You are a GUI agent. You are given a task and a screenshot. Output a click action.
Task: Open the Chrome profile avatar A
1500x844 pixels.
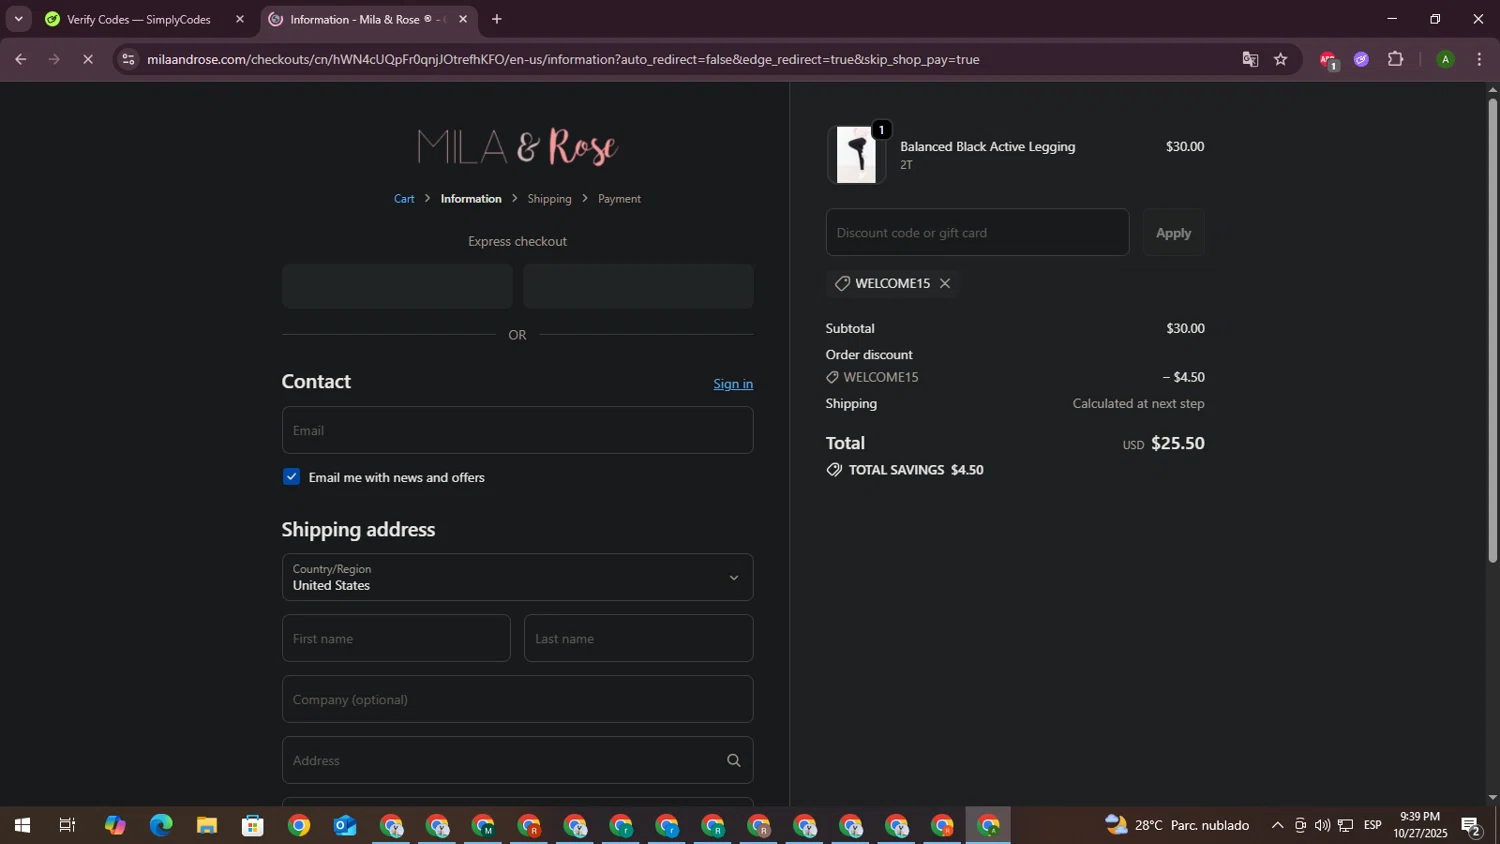click(x=1445, y=59)
